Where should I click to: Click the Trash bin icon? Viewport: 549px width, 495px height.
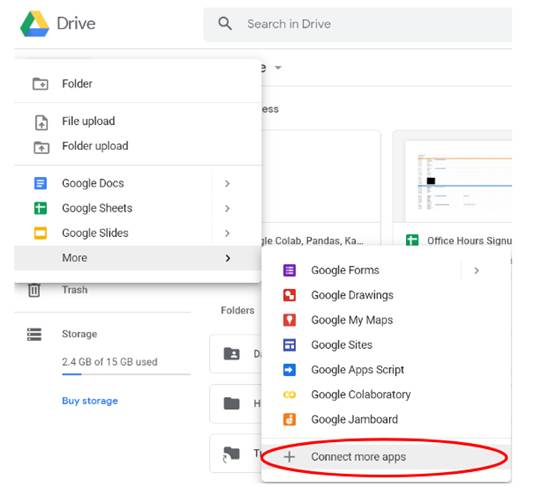34,290
